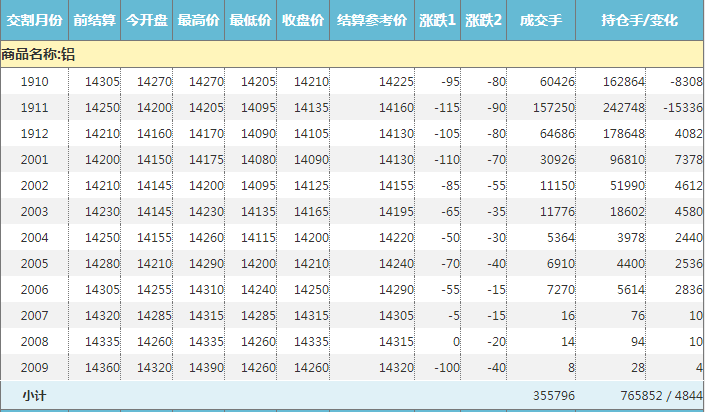Click the 成交手 column header
Screen dimensions: 705x412
(541, 20)
